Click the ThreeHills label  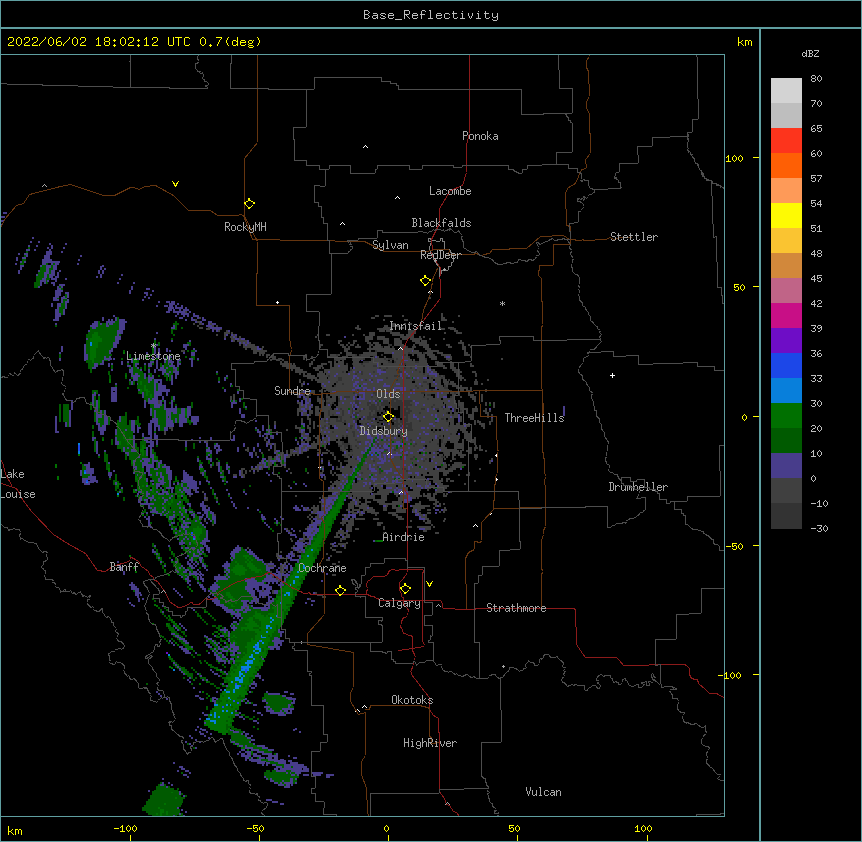coord(534,418)
